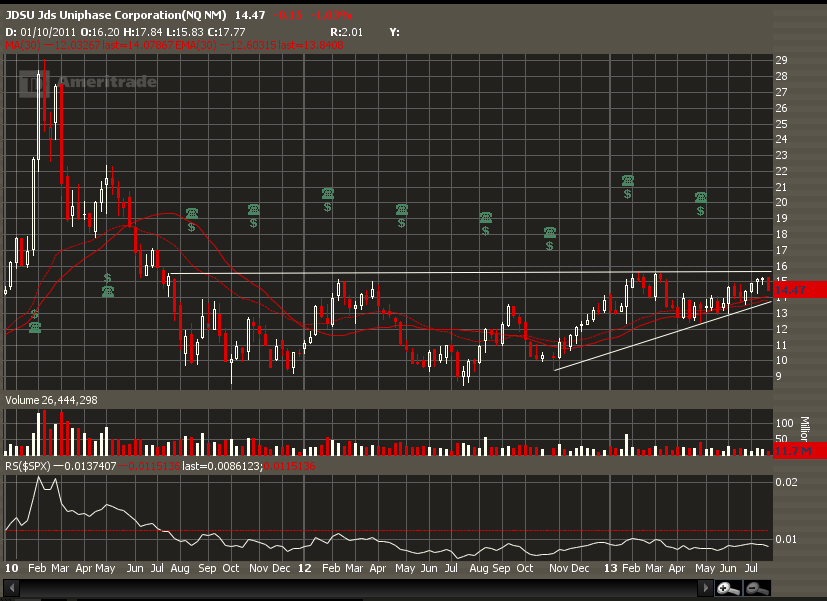
Task: Click the dollar icon above May 2010 phone
Action: pos(108,277)
